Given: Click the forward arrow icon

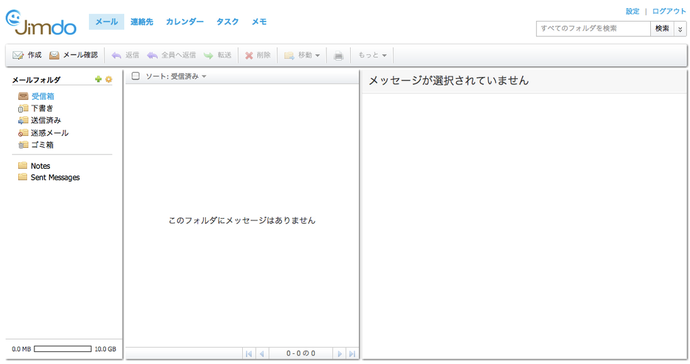Looking at the screenshot, I should coord(208,55).
